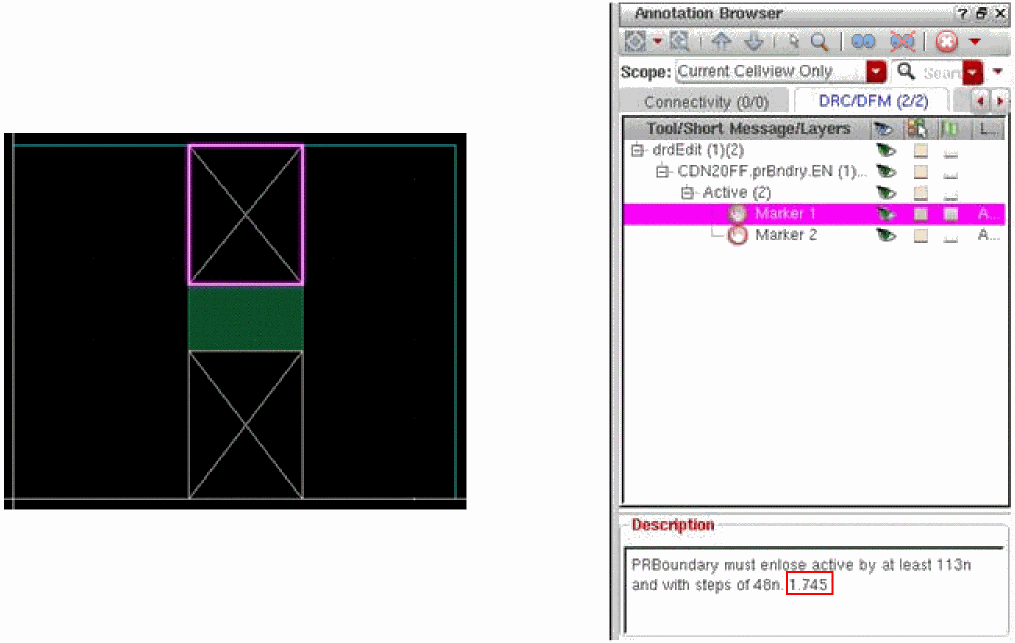The width and height of the screenshot is (1015, 643).
Task: Open the zoom options dropdown arrow in toolbar
Action: coord(658,41)
